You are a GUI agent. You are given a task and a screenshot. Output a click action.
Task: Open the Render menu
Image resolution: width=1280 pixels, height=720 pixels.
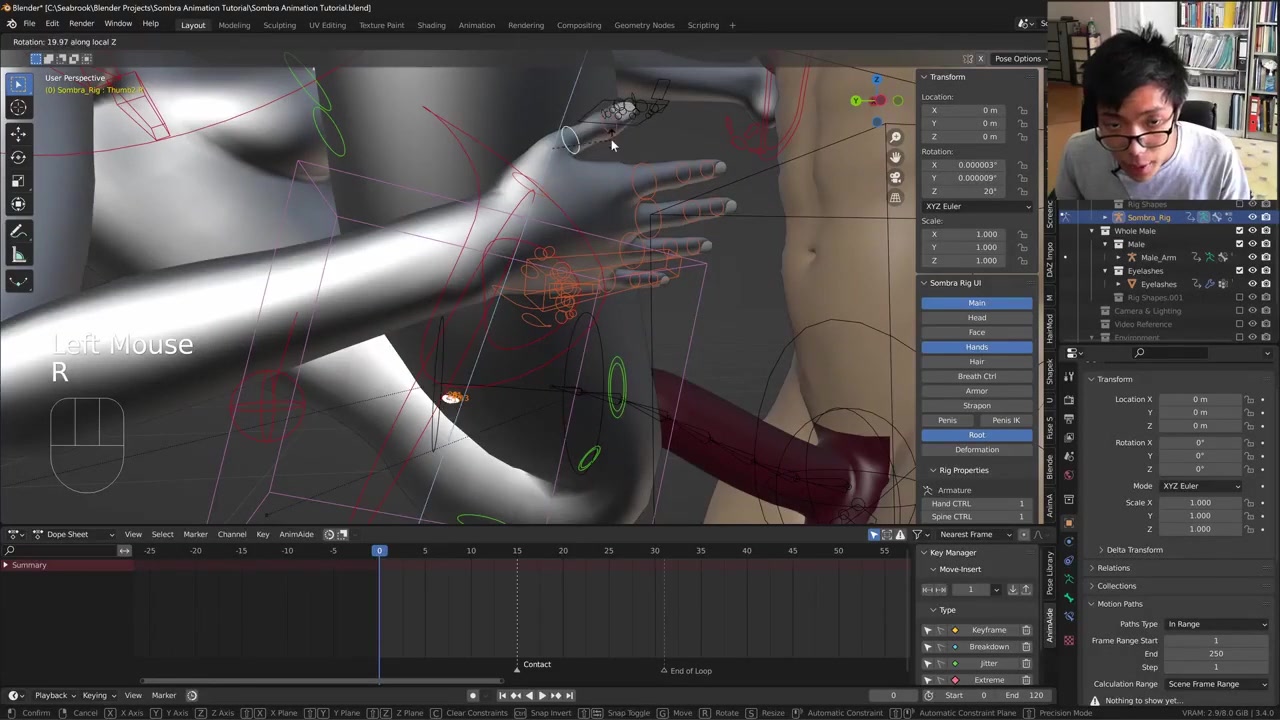pyautogui.click(x=81, y=24)
